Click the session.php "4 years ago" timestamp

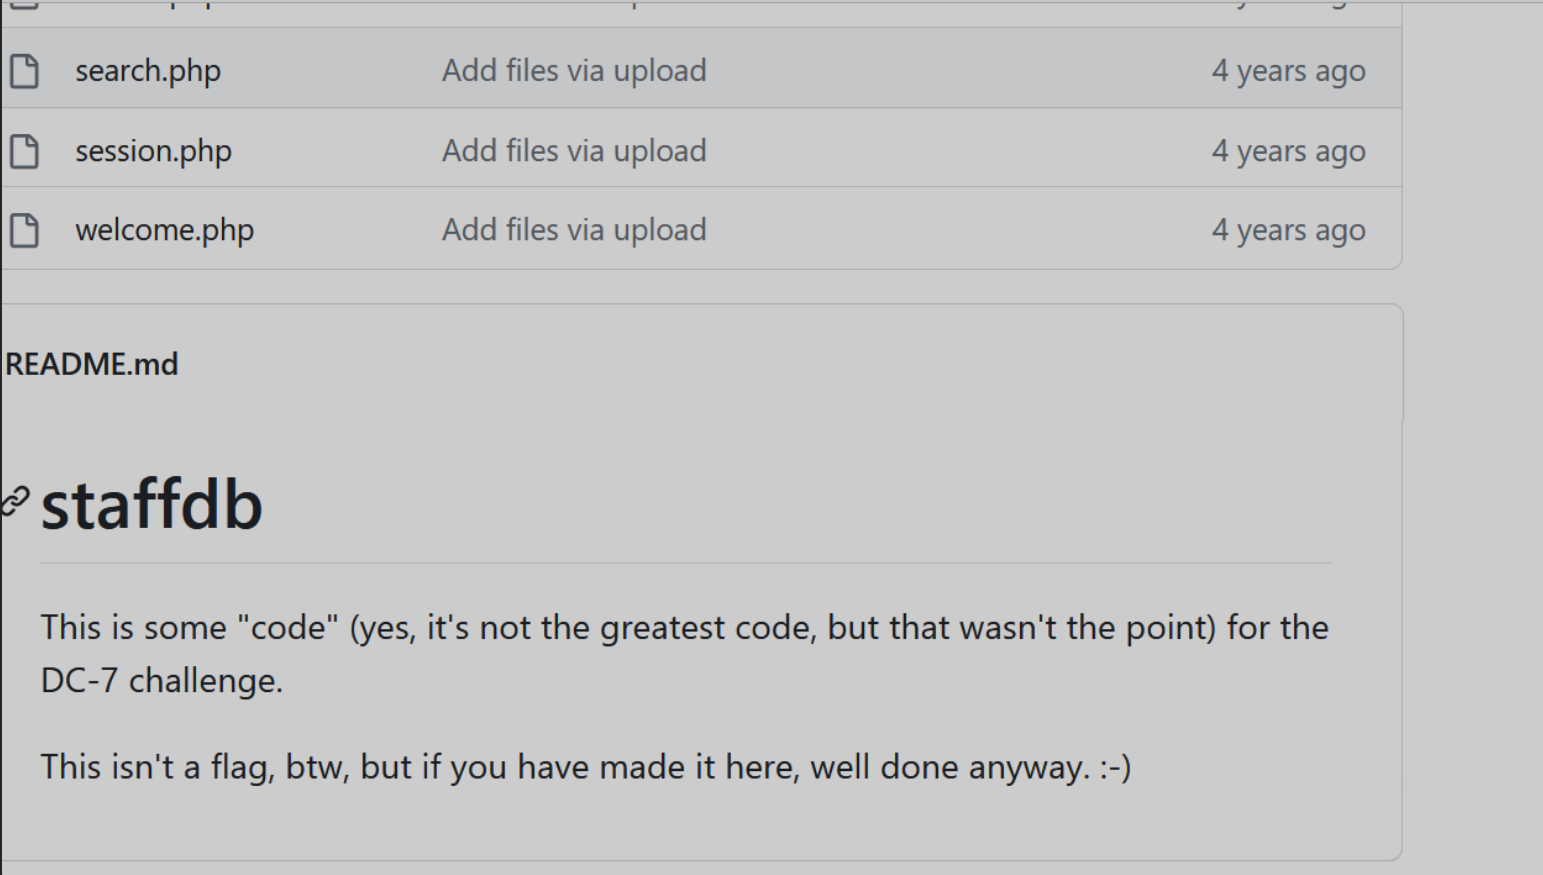coord(1288,151)
